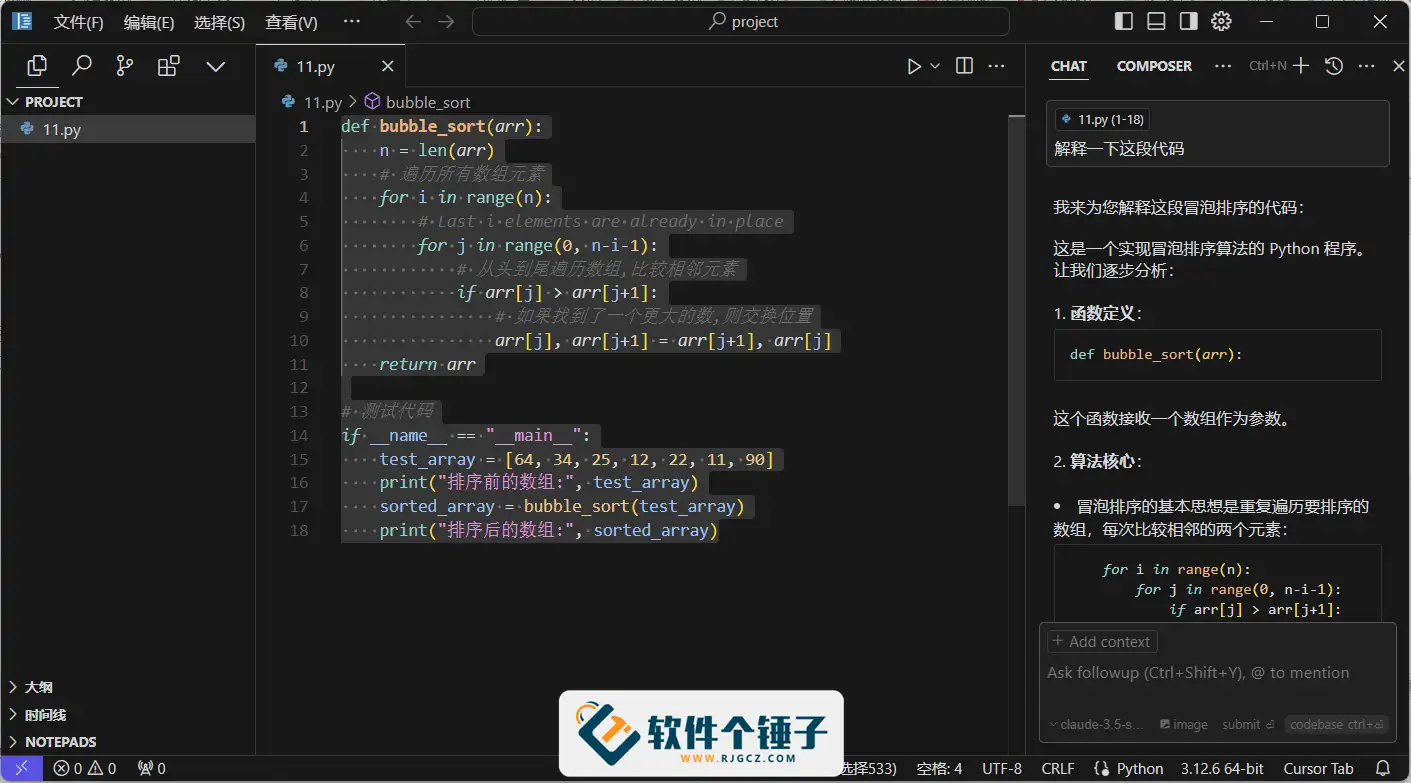Switch to the COMPOSER tab
Image resolution: width=1411 pixels, height=783 pixels.
coord(1154,66)
